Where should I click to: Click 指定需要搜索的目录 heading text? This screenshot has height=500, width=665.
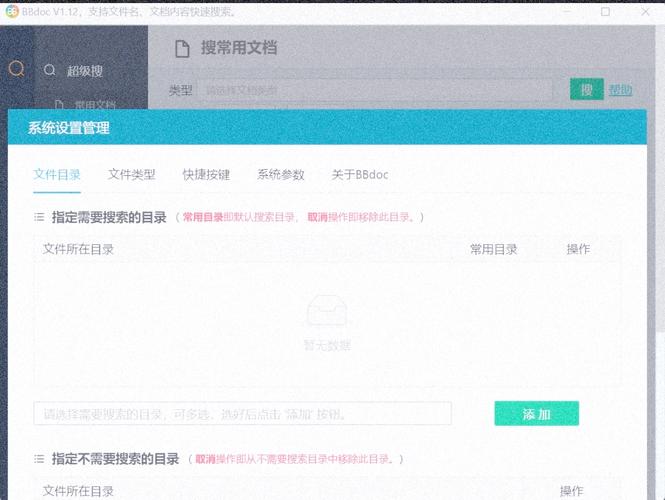[109, 218]
